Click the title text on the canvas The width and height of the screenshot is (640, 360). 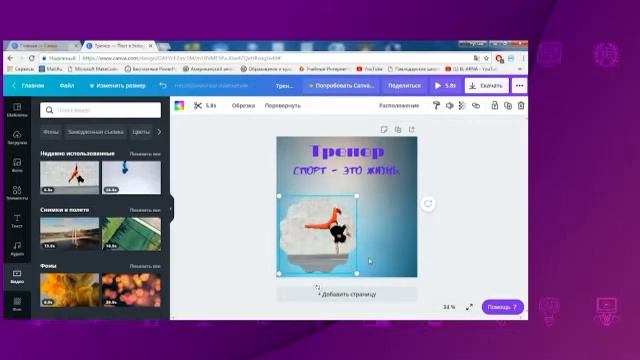[x=347, y=151]
